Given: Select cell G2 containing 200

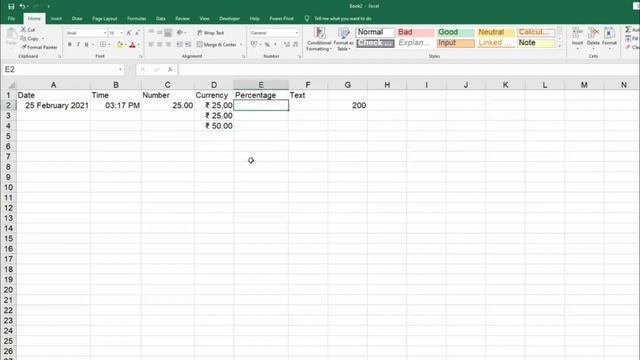Looking at the screenshot, I should (x=347, y=105).
